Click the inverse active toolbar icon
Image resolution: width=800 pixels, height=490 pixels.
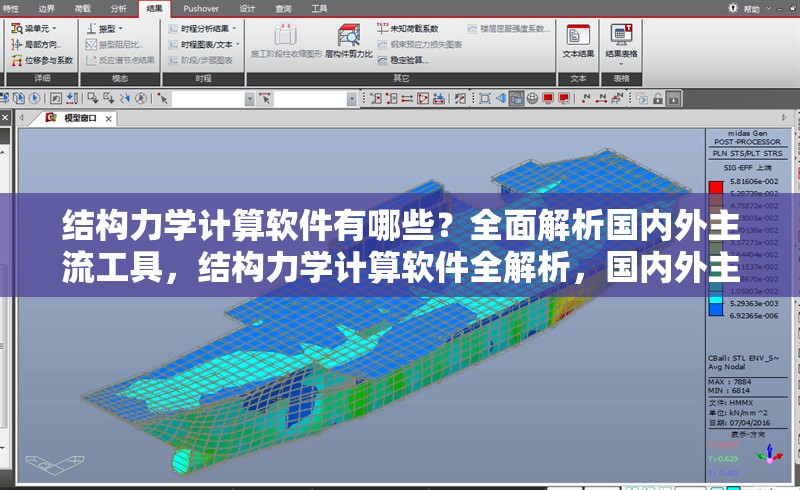pyautogui.click(x=407, y=98)
